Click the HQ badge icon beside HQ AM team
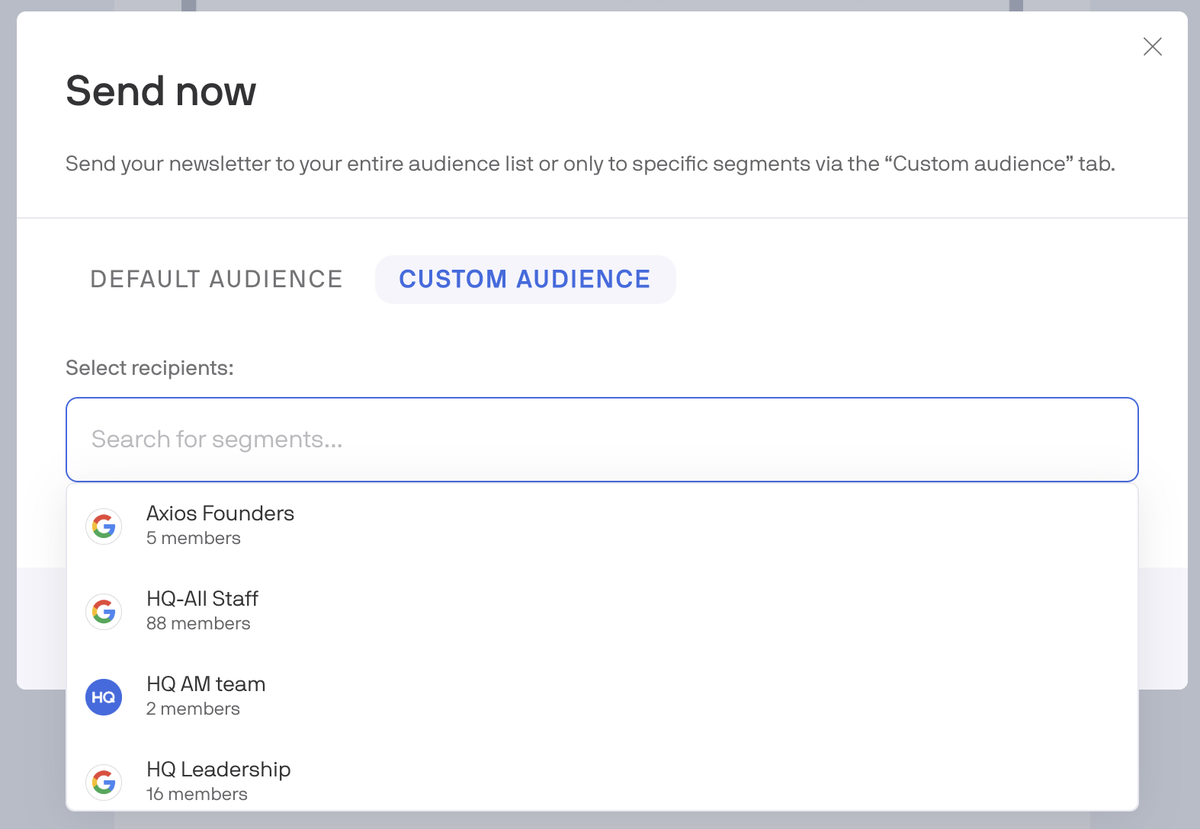The height and width of the screenshot is (829, 1200). [104, 697]
